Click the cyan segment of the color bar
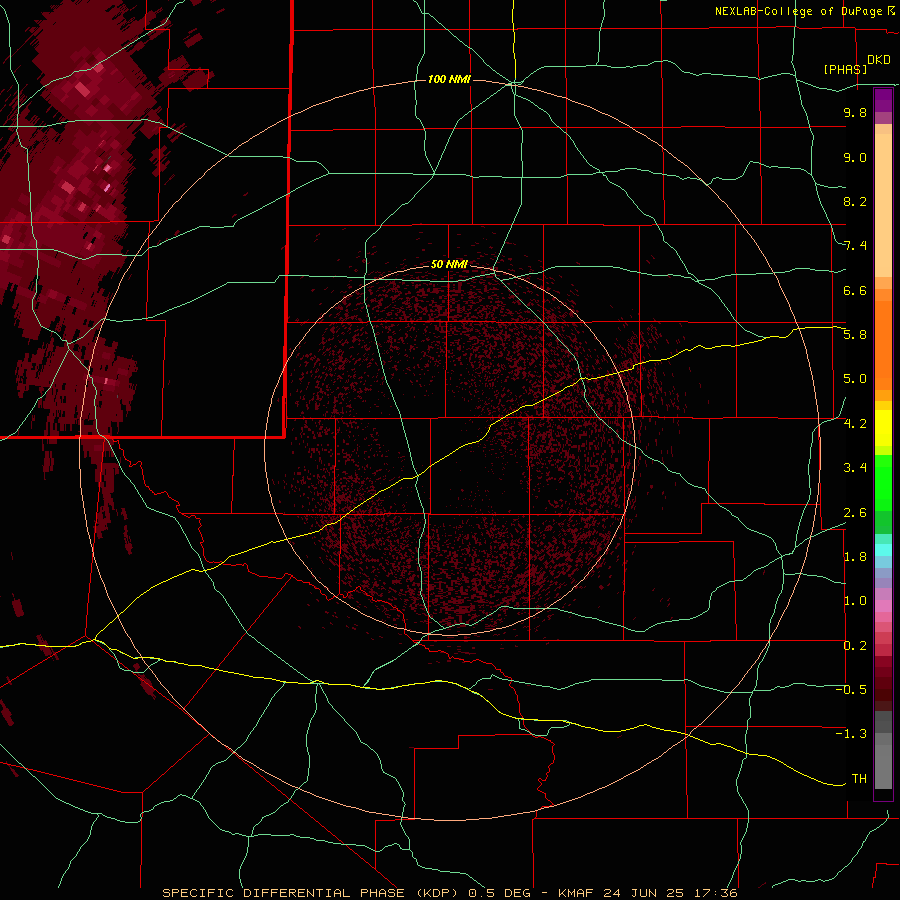This screenshot has height=900, width=900. tap(883, 549)
